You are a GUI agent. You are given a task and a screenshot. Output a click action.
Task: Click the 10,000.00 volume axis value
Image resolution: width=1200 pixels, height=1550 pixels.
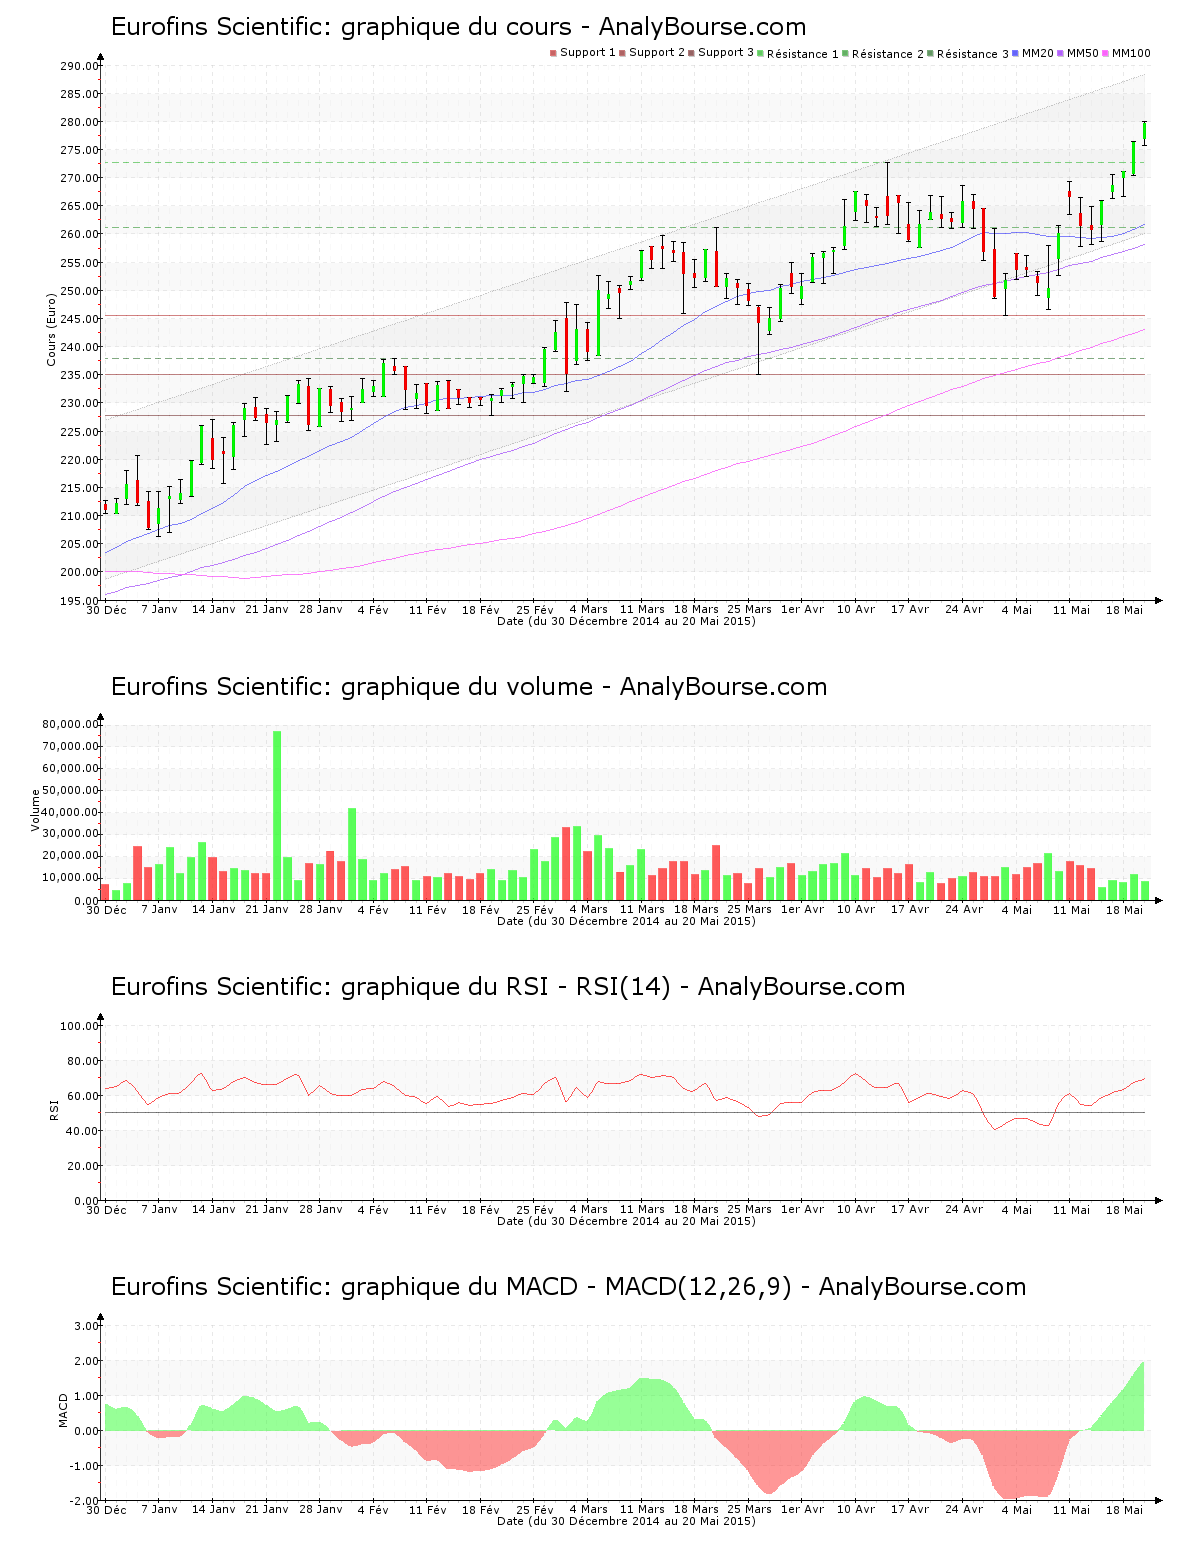click(x=71, y=878)
